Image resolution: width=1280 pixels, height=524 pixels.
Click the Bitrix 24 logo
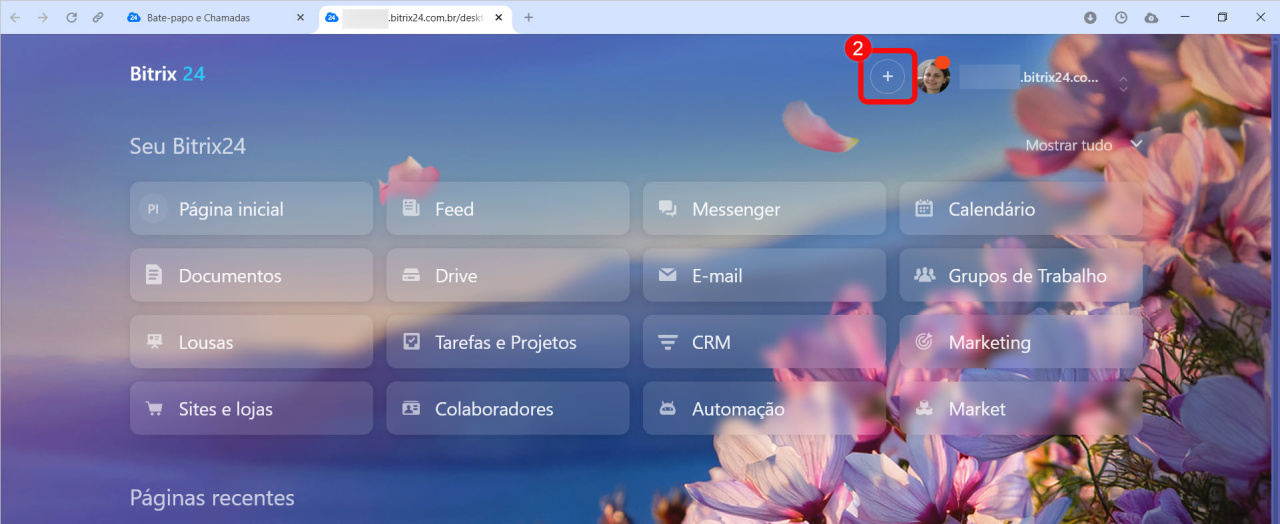(167, 74)
